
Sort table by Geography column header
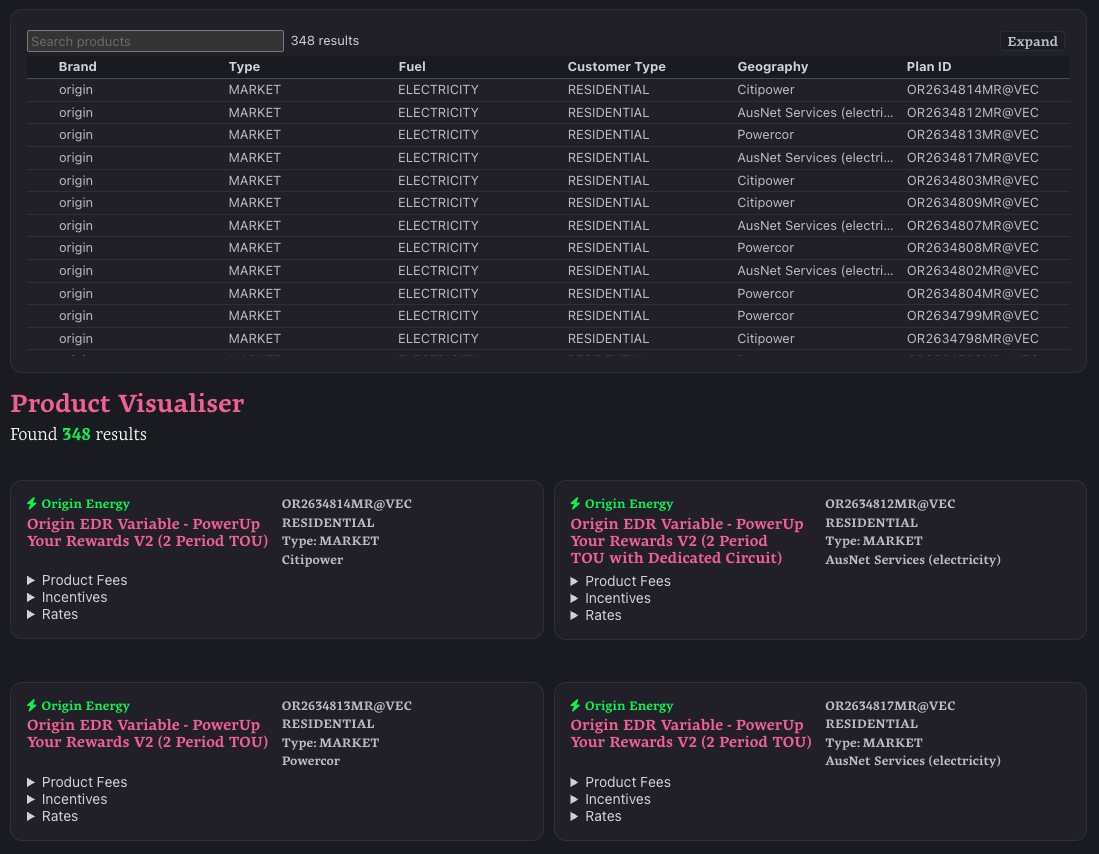772,67
